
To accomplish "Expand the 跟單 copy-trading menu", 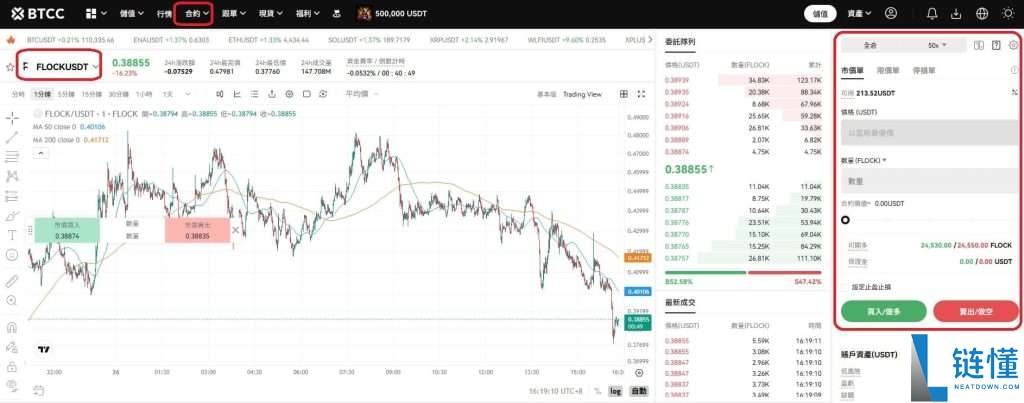I will (234, 13).
